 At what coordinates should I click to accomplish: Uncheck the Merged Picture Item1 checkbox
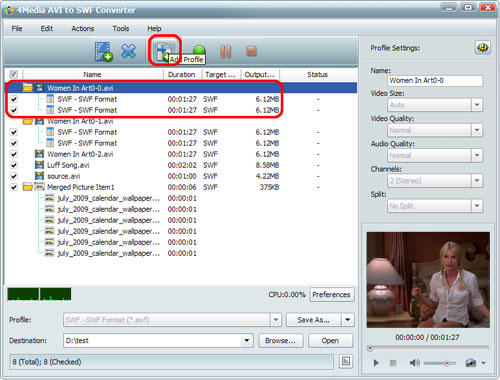[14, 187]
